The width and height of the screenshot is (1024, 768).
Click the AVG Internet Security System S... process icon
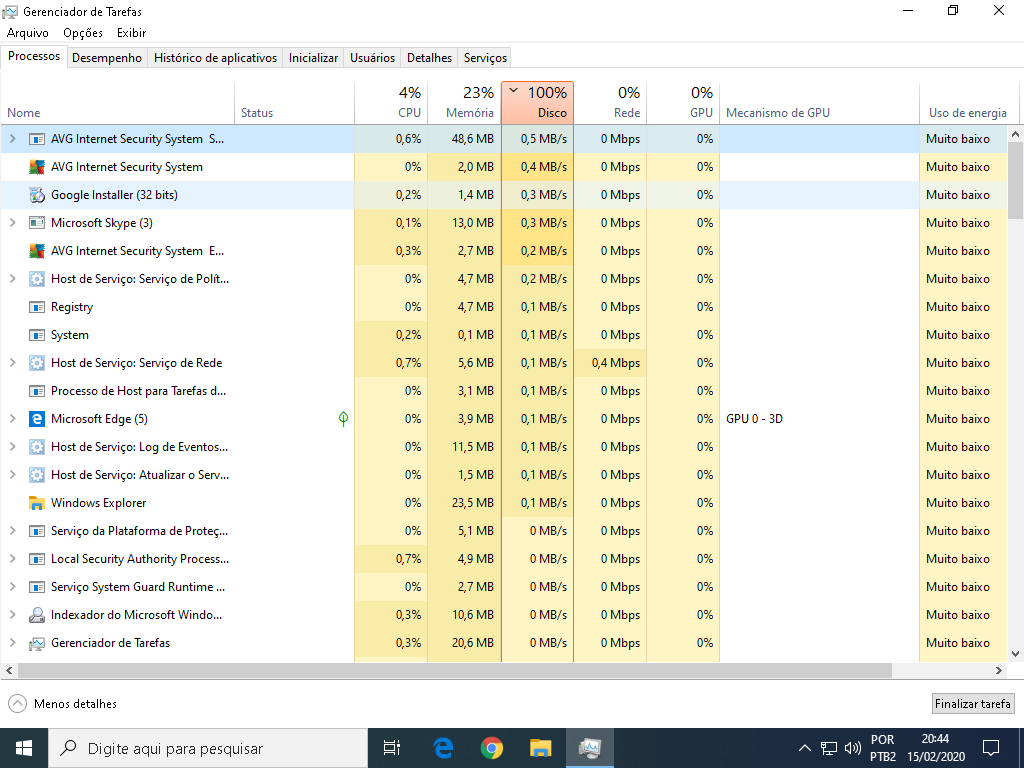click(x=37, y=139)
